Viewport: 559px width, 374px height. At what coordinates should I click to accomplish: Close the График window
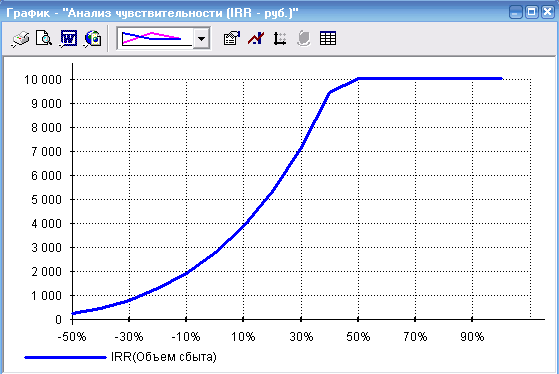click(x=548, y=12)
